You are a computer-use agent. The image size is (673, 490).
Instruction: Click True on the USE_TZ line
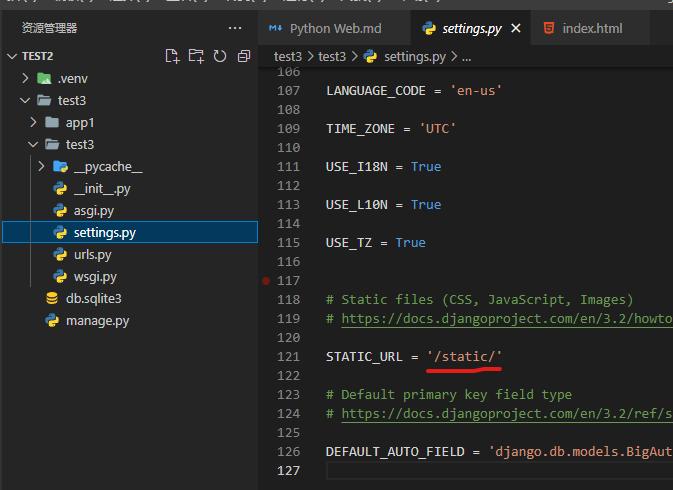410,243
